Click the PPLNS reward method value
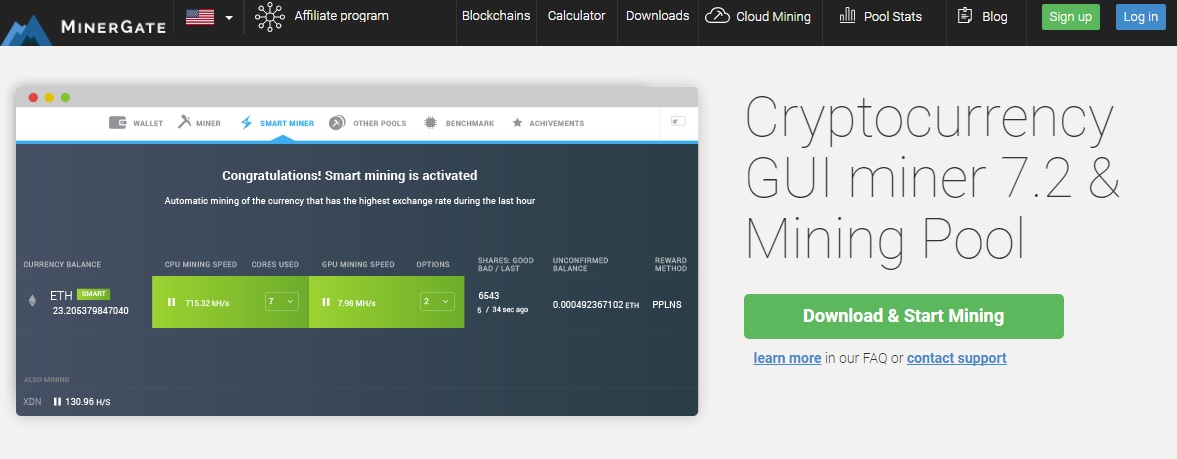 pos(667,304)
